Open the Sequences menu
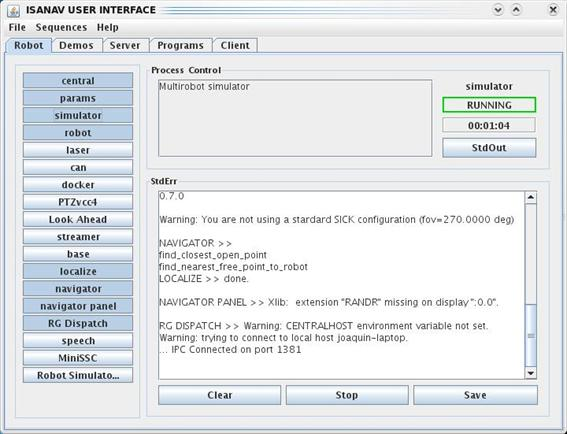The width and height of the screenshot is (567, 434). [61, 27]
